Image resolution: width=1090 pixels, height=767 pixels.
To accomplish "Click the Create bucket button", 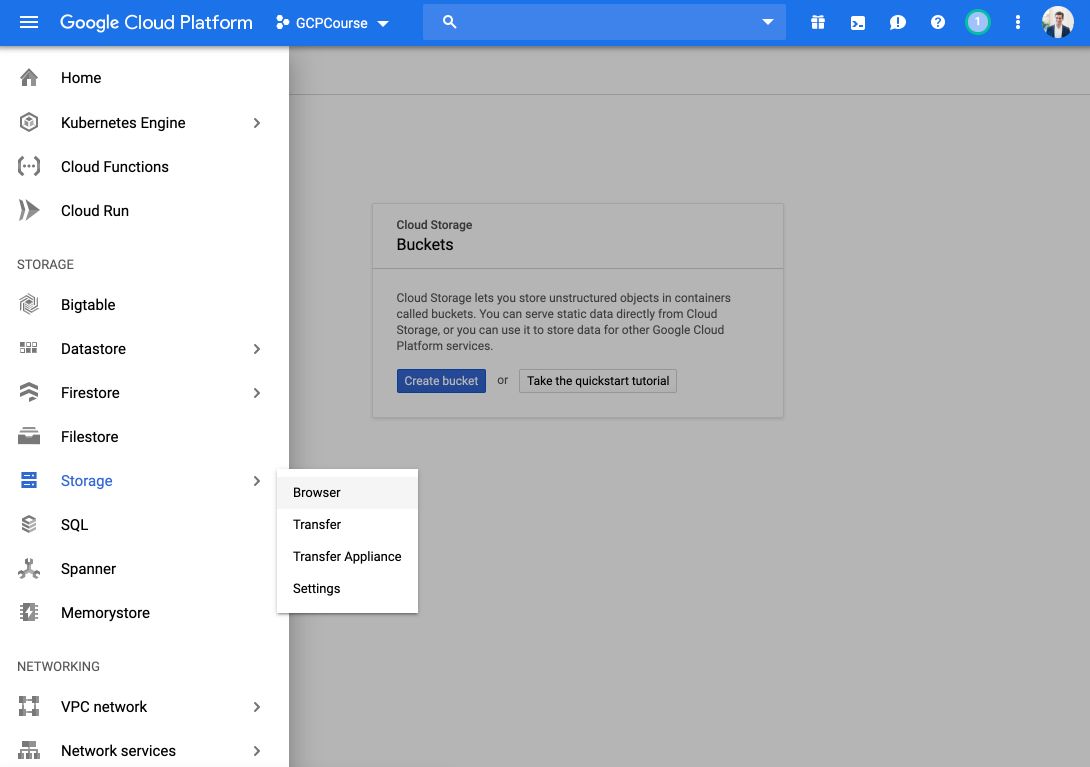I will [x=441, y=381].
